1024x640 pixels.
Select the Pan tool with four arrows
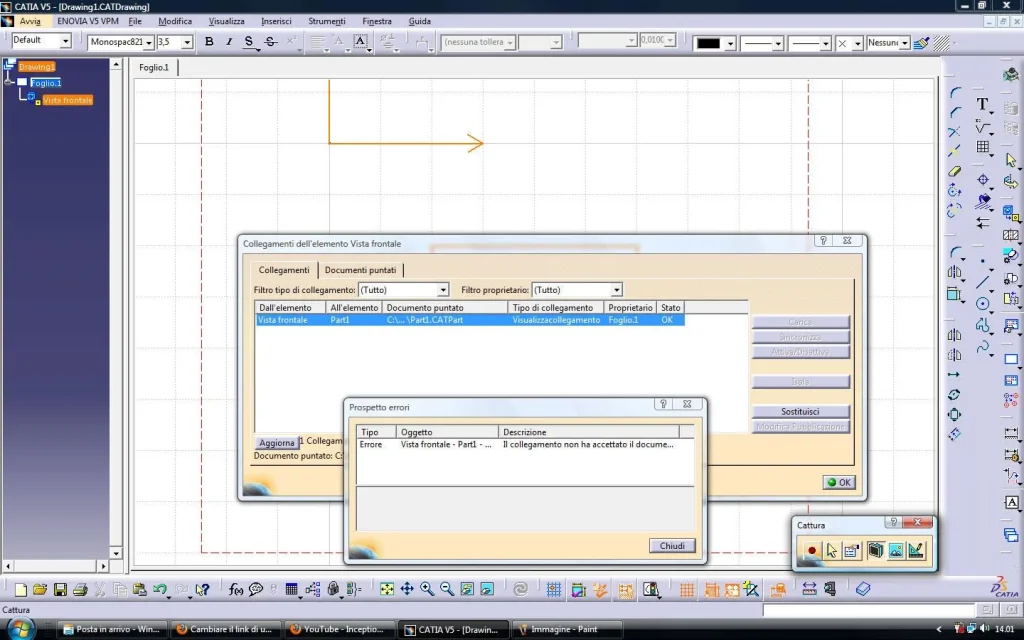click(407, 590)
